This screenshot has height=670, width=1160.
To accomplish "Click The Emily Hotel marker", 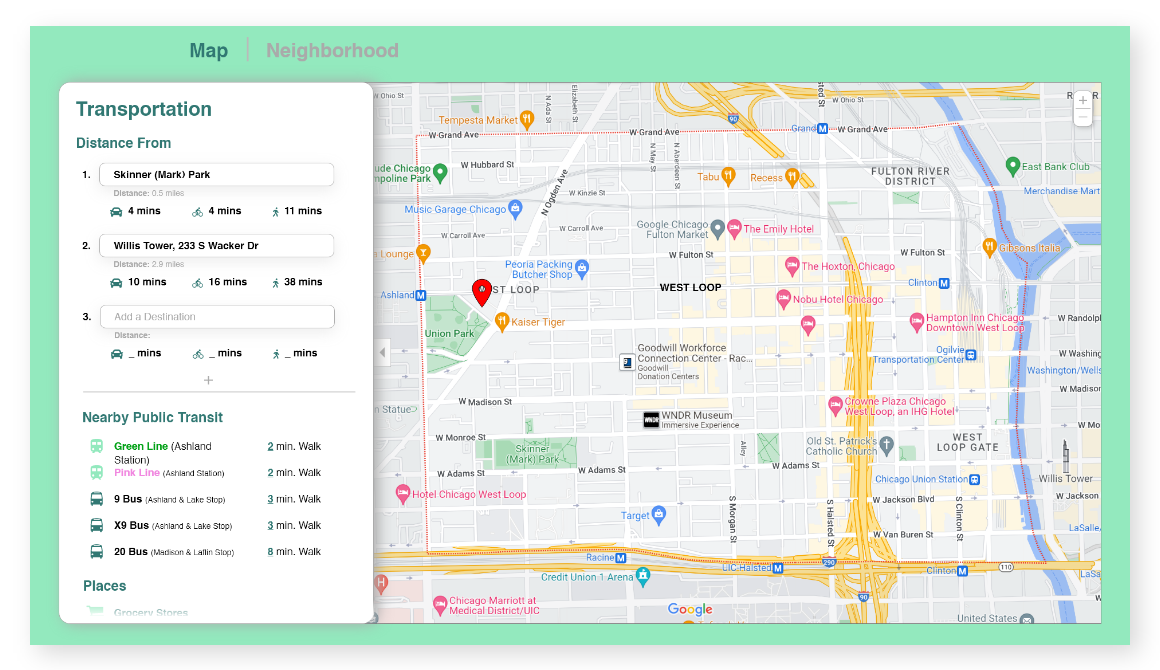I will [734, 229].
